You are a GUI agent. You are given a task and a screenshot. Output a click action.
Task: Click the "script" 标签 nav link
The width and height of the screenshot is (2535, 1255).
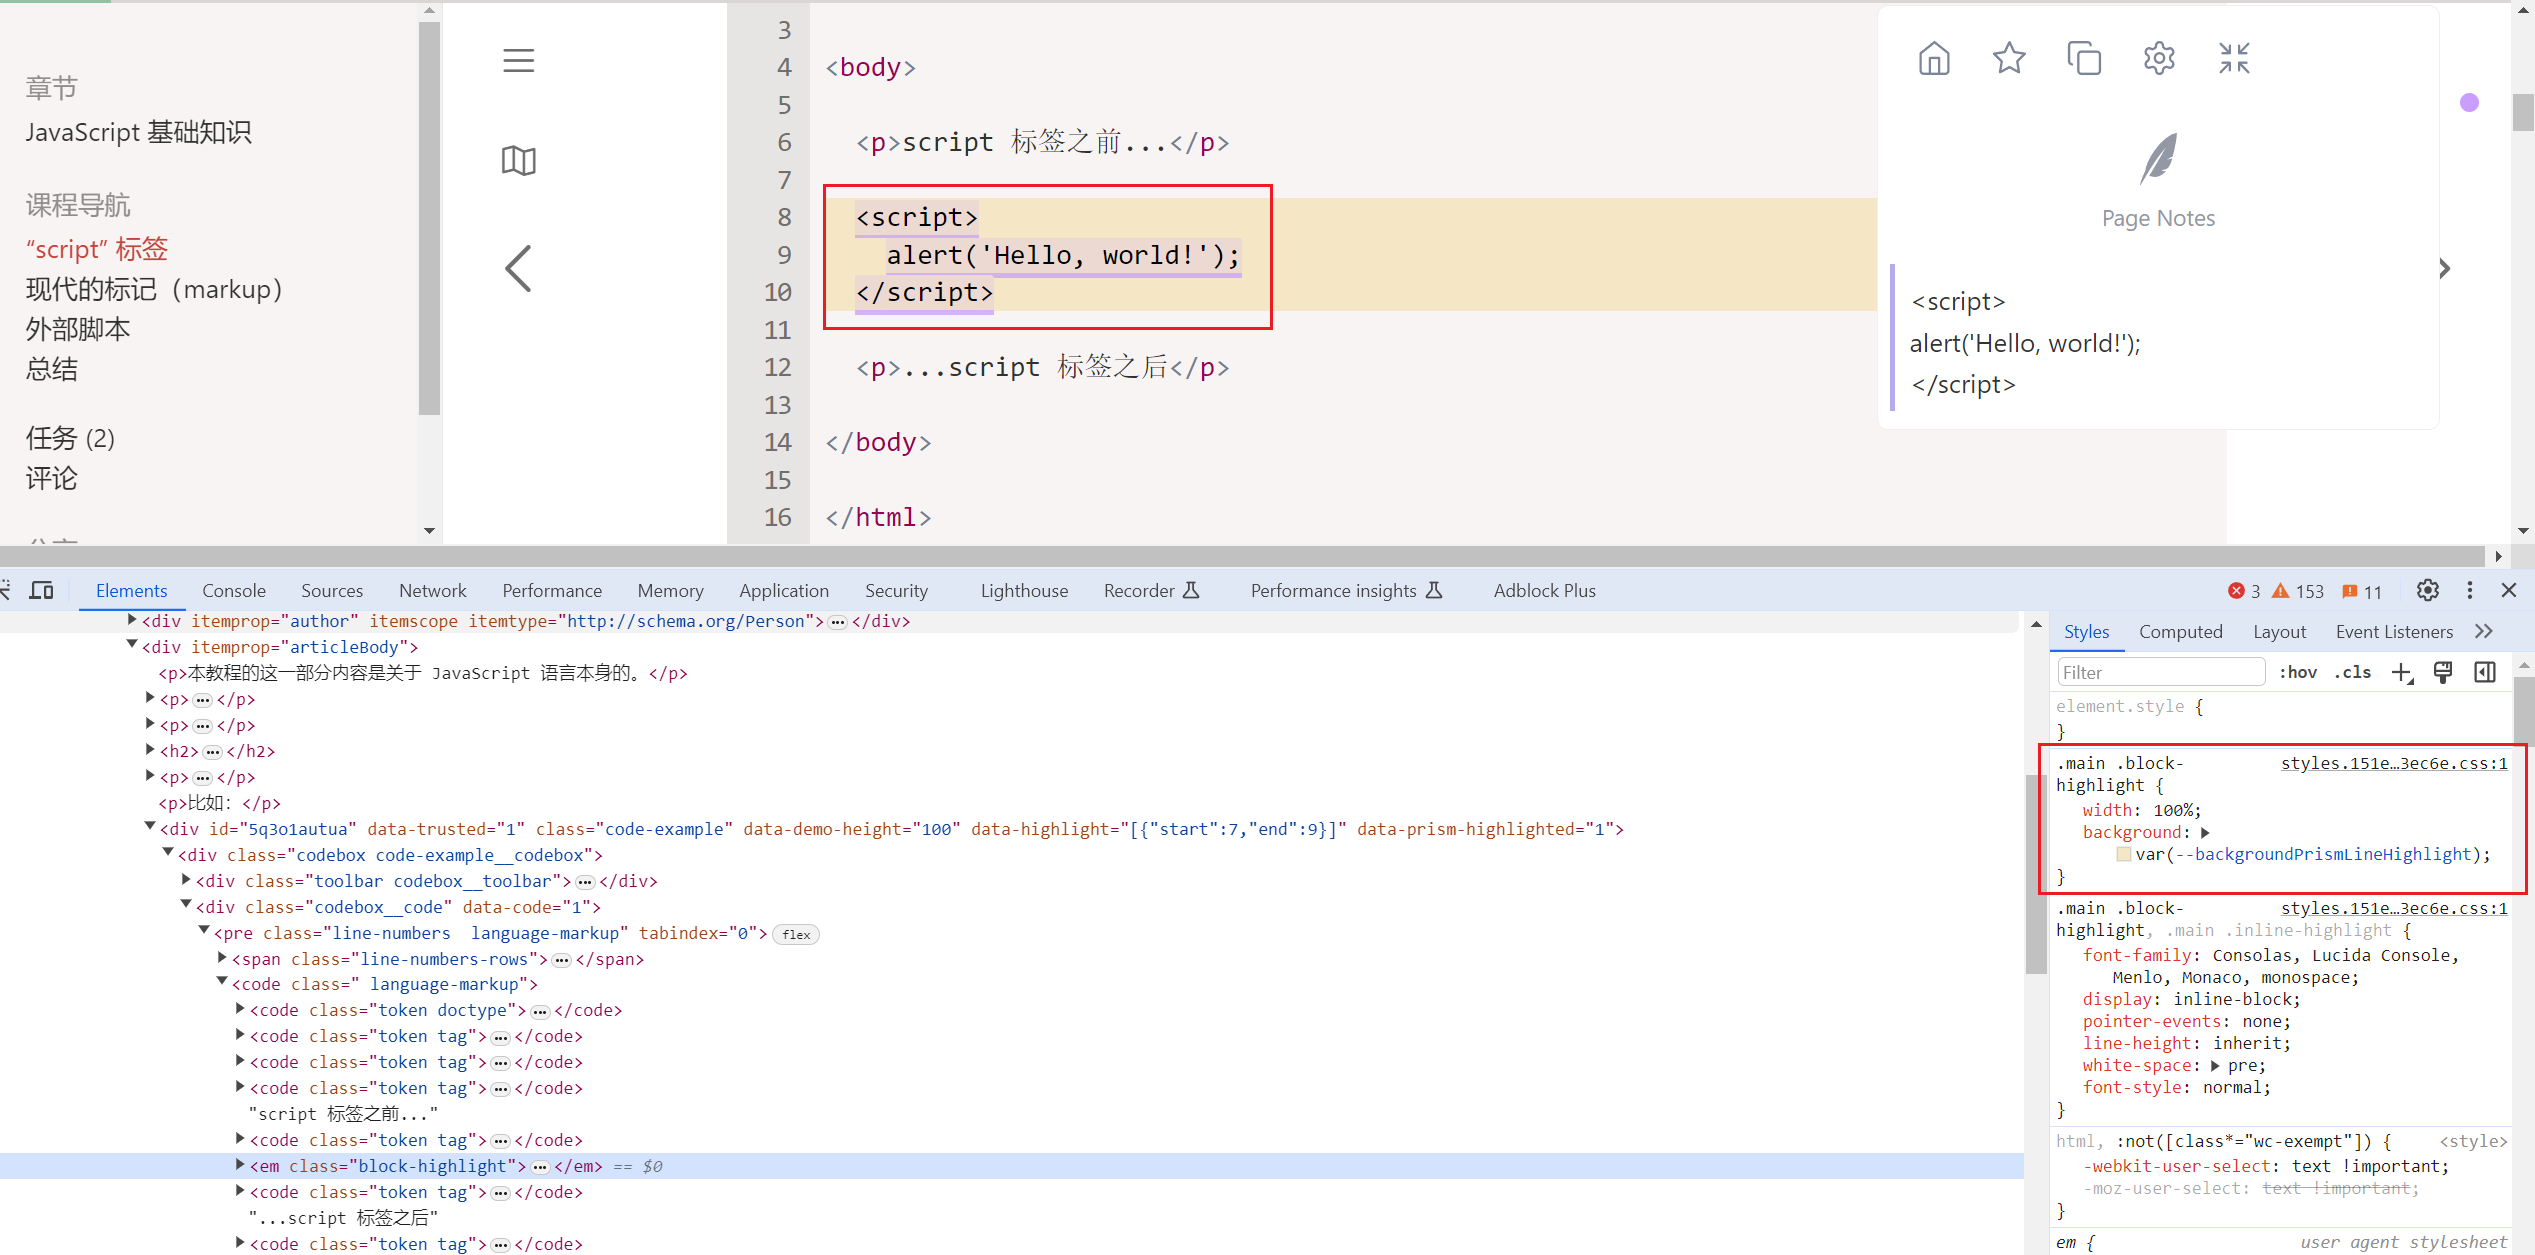(97, 249)
